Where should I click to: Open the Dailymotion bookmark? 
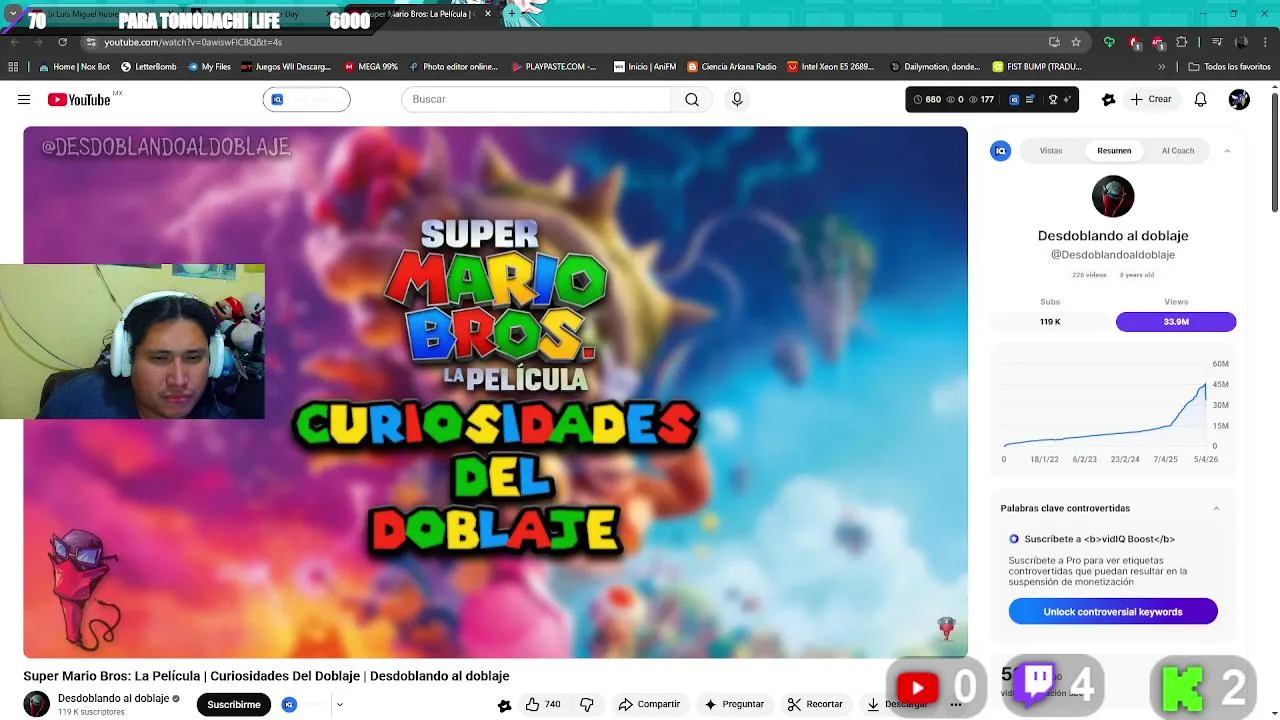click(x=935, y=67)
